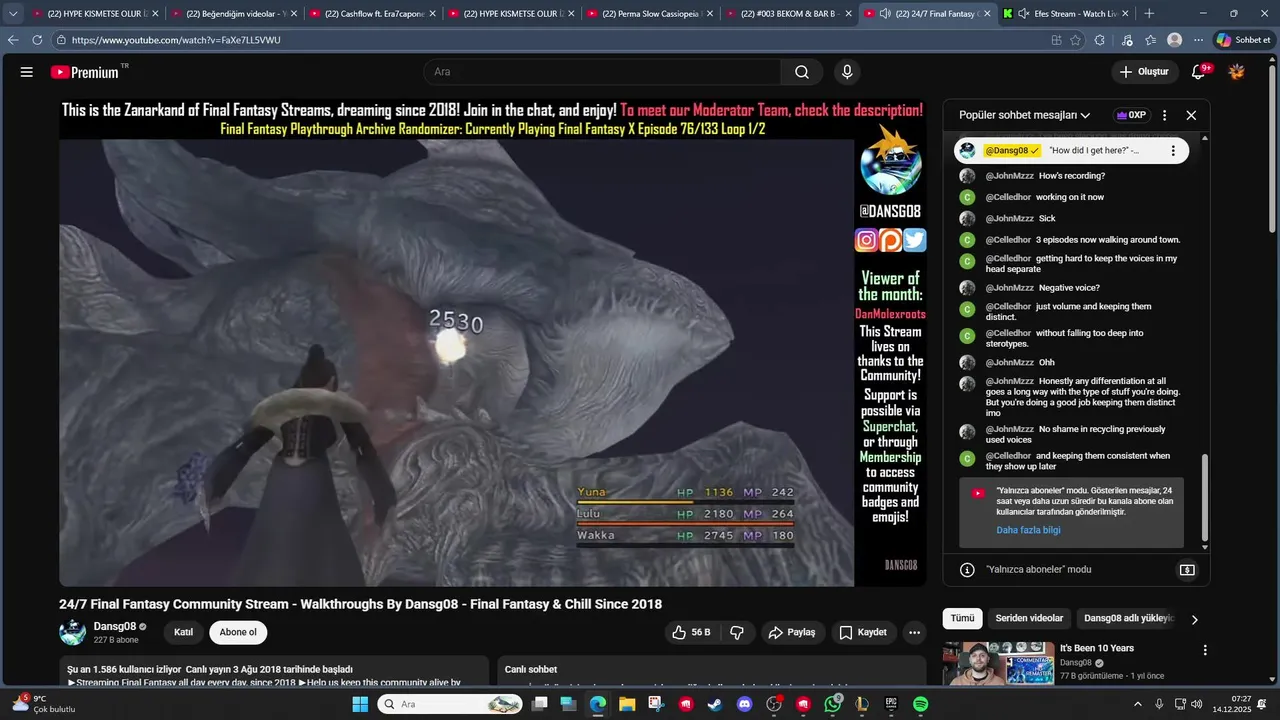1280x720 pixels.
Task: Share the video via Paylaş
Action: click(791, 632)
